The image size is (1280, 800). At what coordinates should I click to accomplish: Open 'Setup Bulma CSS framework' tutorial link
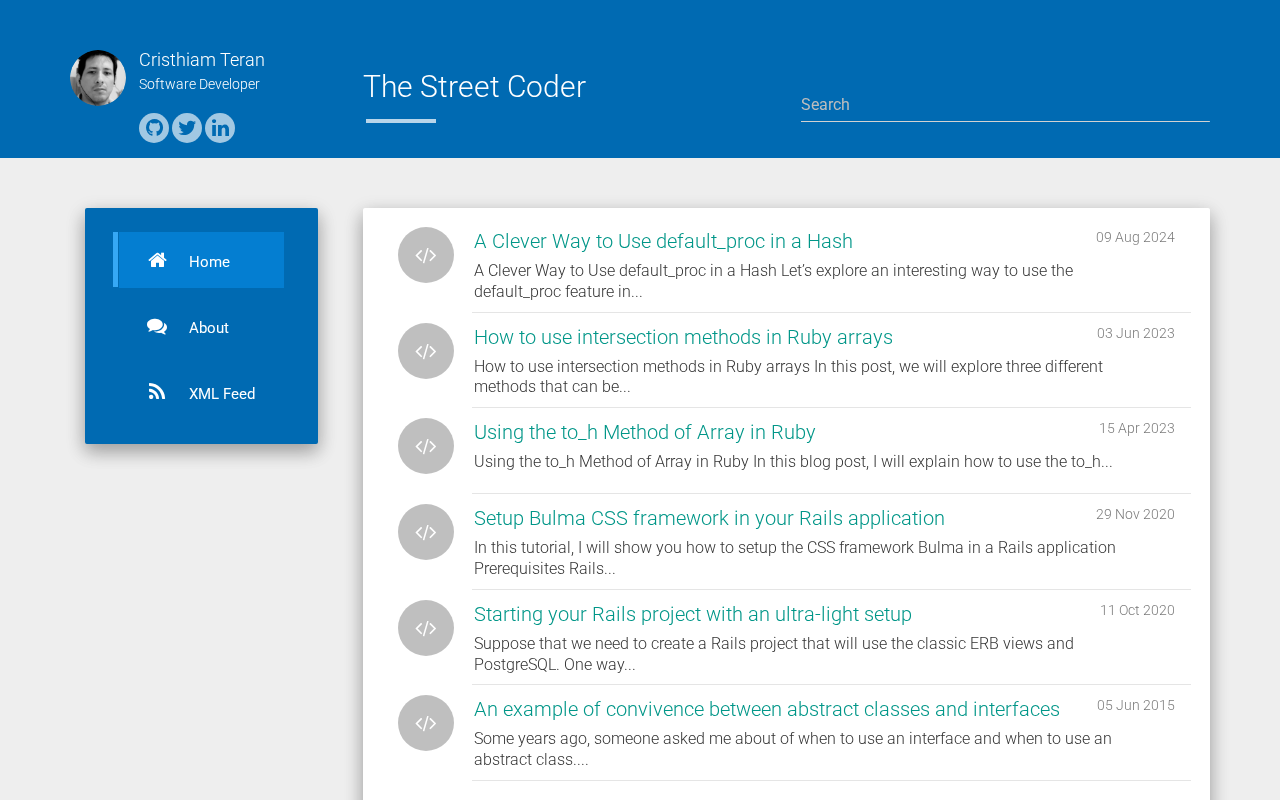(709, 518)
